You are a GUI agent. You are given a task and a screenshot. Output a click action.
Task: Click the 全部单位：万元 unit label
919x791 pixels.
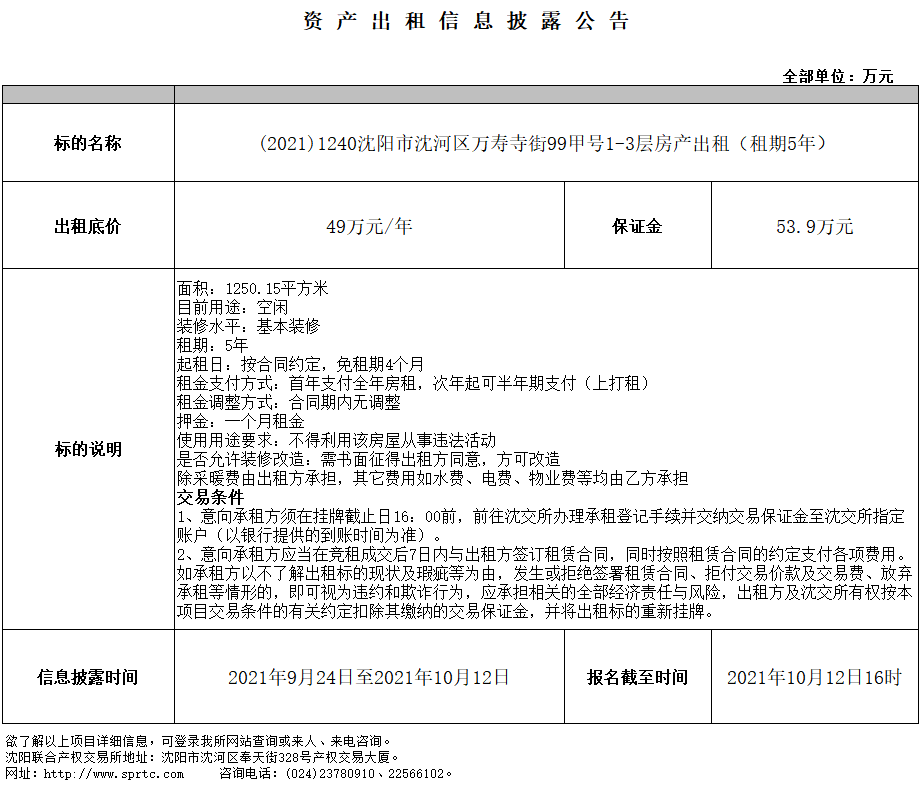point(838,76)
